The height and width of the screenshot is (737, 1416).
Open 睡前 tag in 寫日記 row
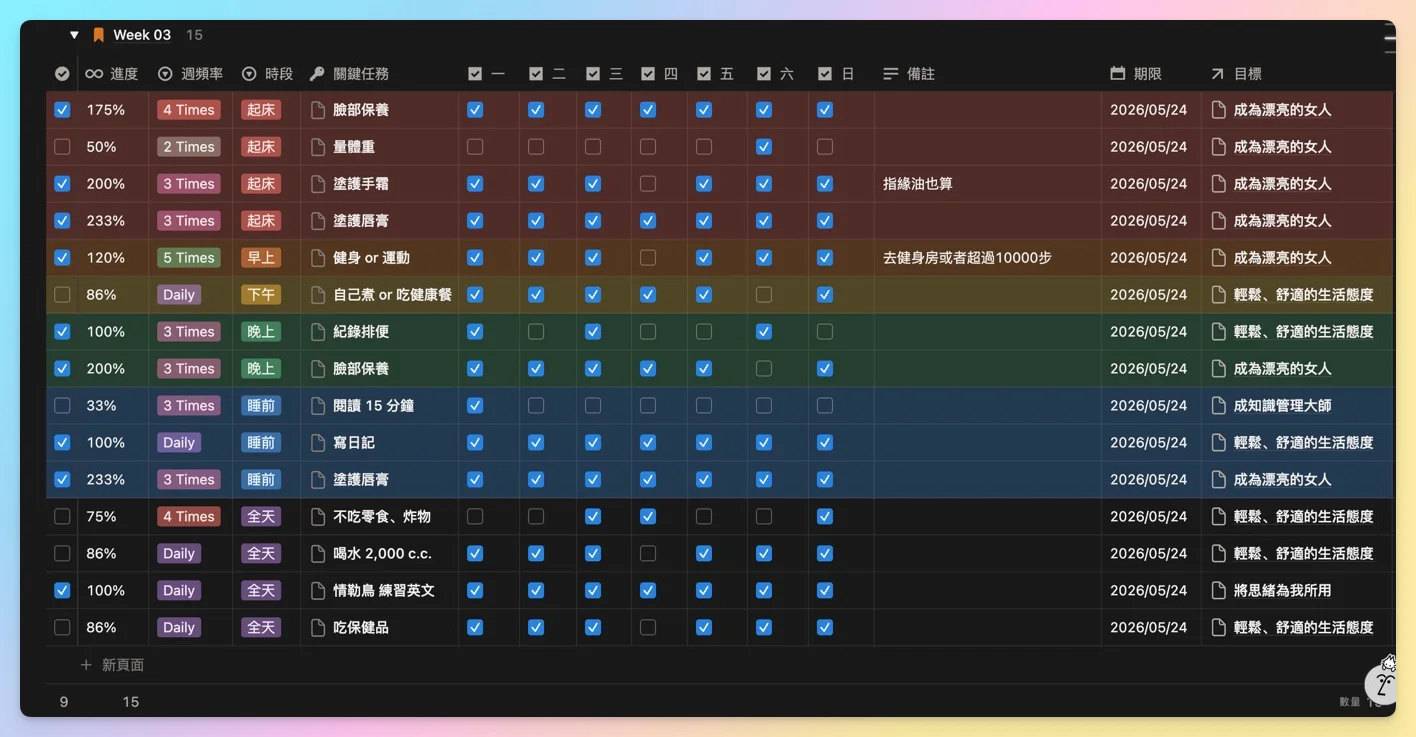[x=261, y=443]
